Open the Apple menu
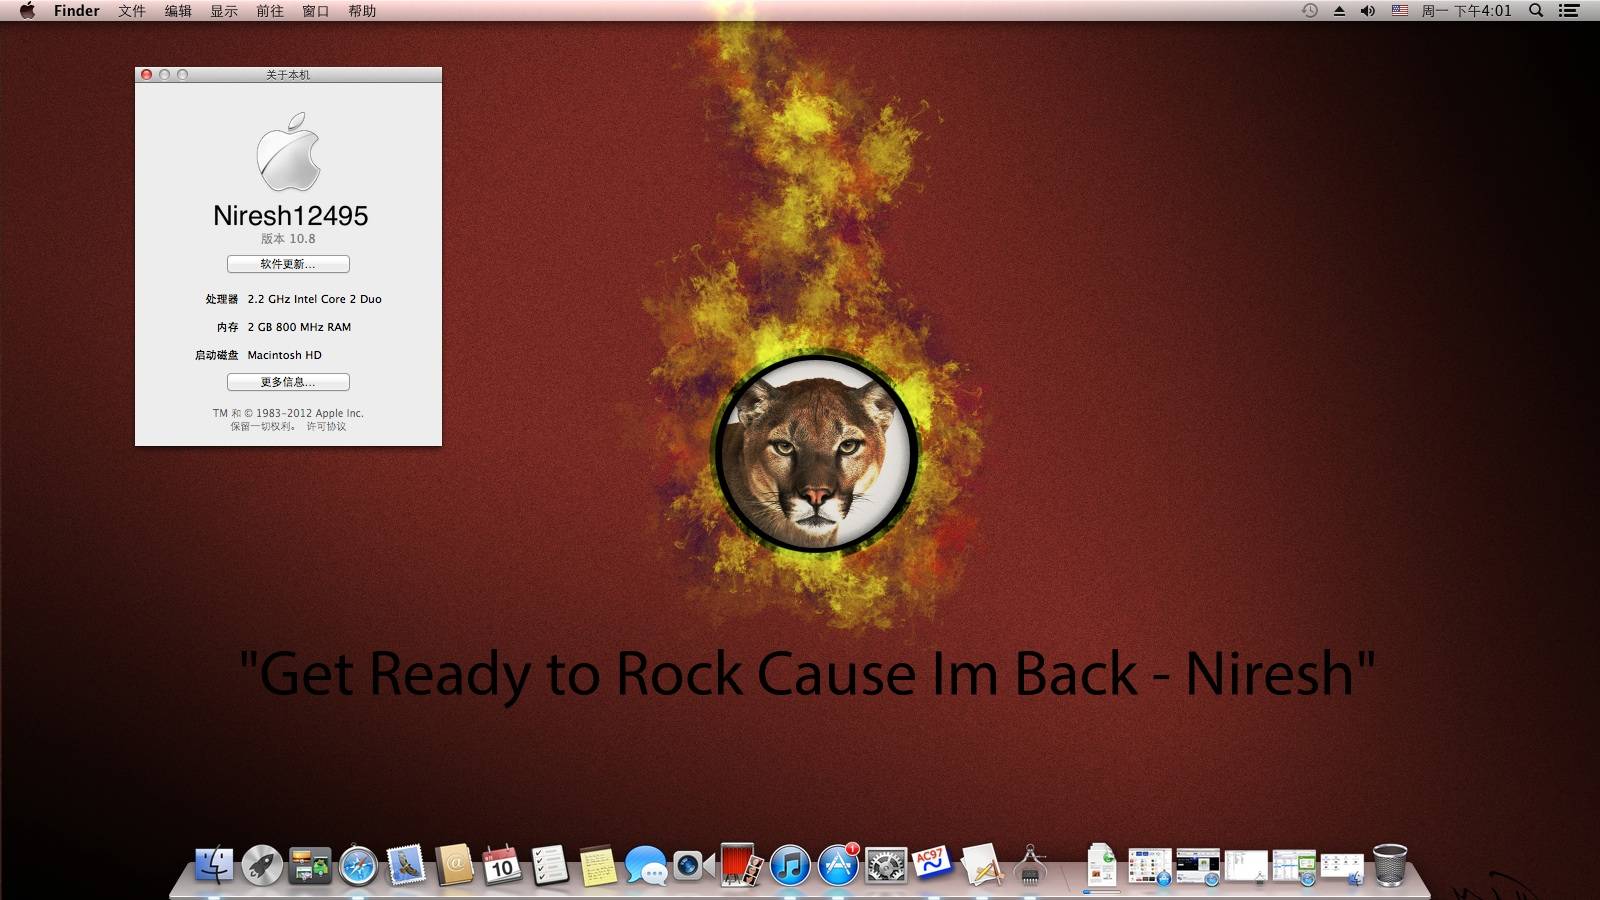This screenshot has width=1600, height=900. (27, 11)
